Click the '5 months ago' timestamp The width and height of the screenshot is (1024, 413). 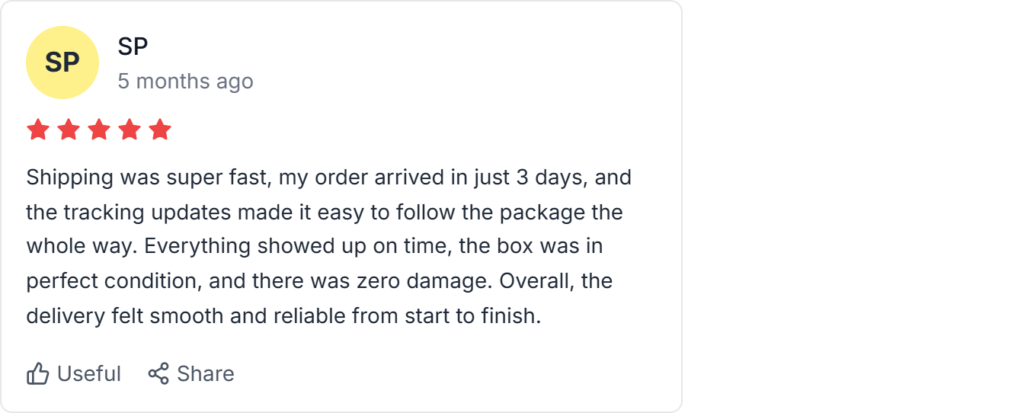click(x=185, y=81)
